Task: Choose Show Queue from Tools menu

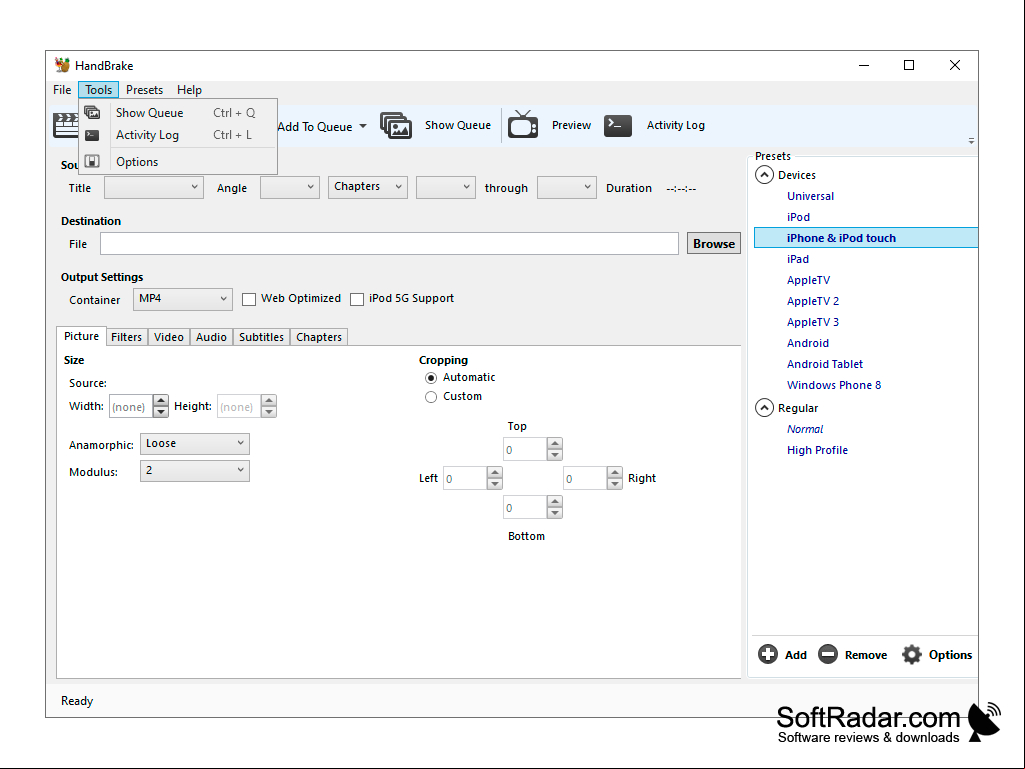Action: [178, 112]
